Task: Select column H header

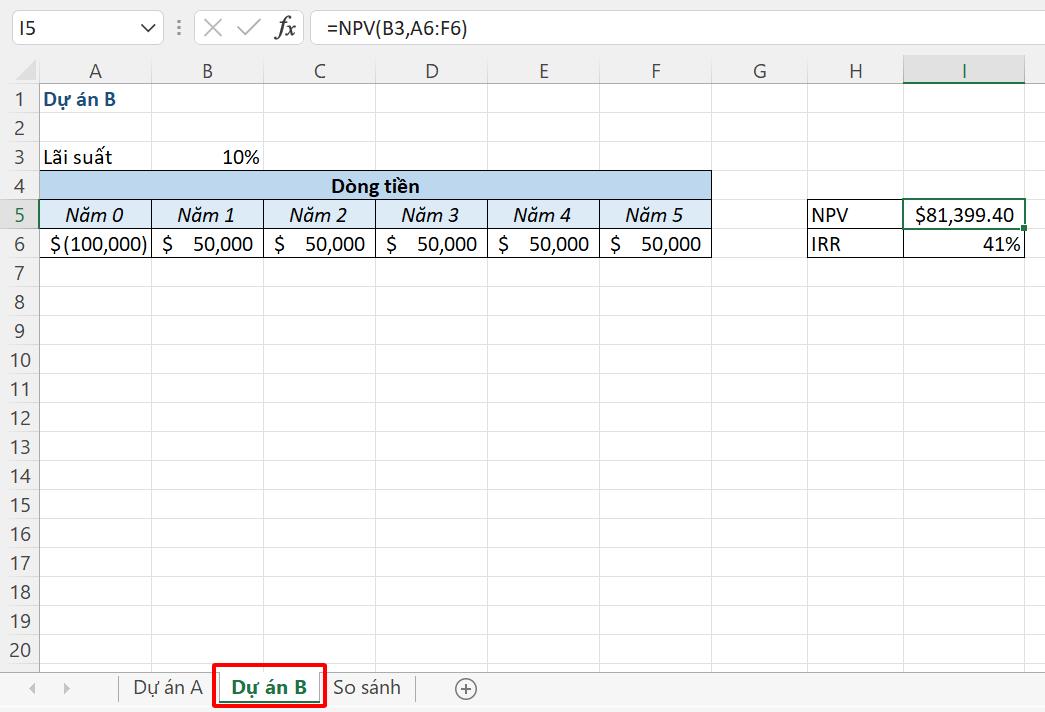Action: pos(855,71)
